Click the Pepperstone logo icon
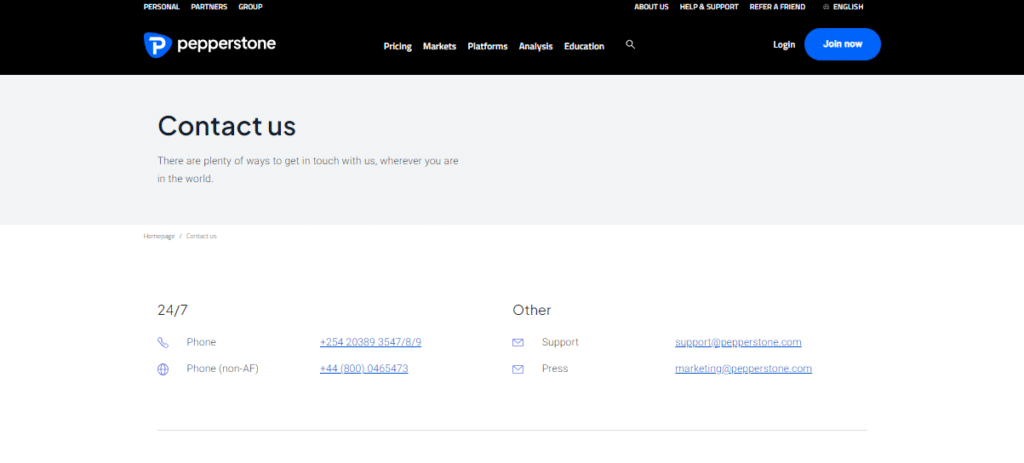 pyautogui.click(x=157, y=45)
